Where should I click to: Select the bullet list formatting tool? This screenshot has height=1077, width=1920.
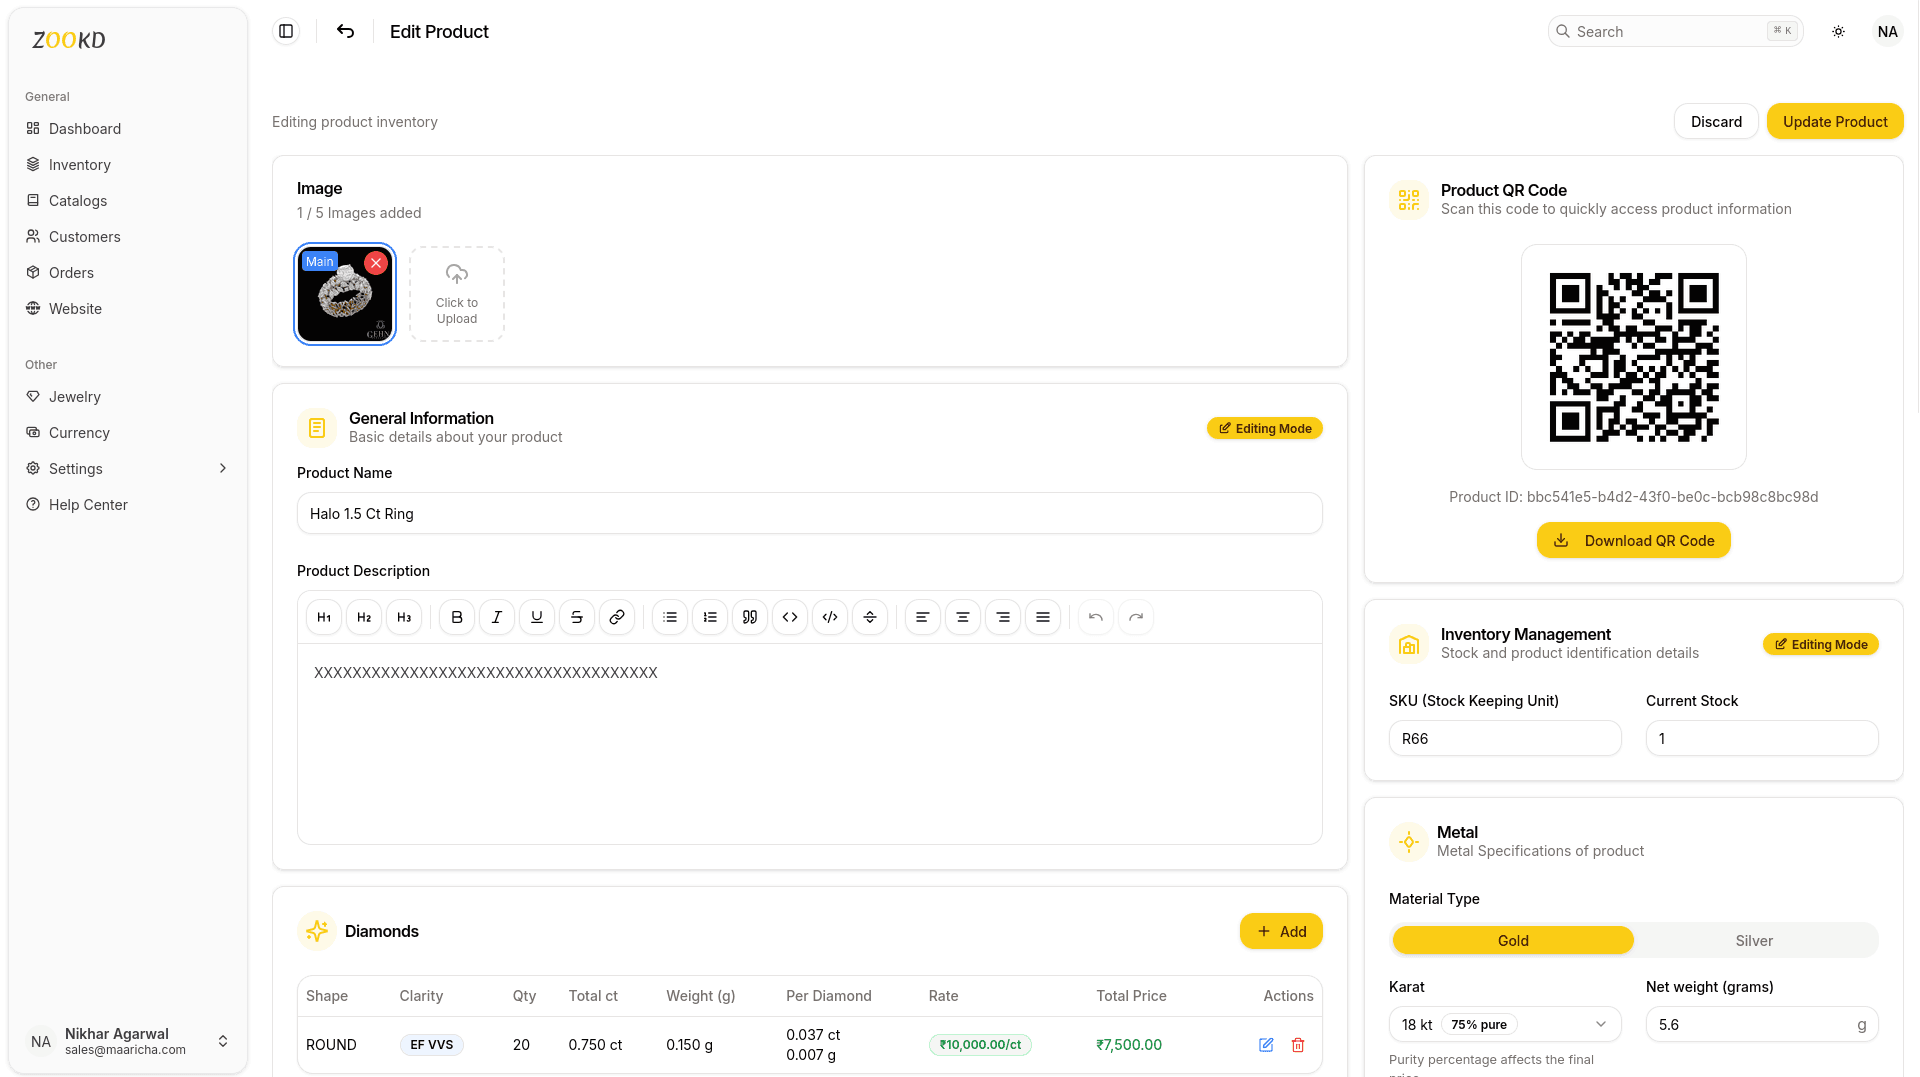coord(670,617)
